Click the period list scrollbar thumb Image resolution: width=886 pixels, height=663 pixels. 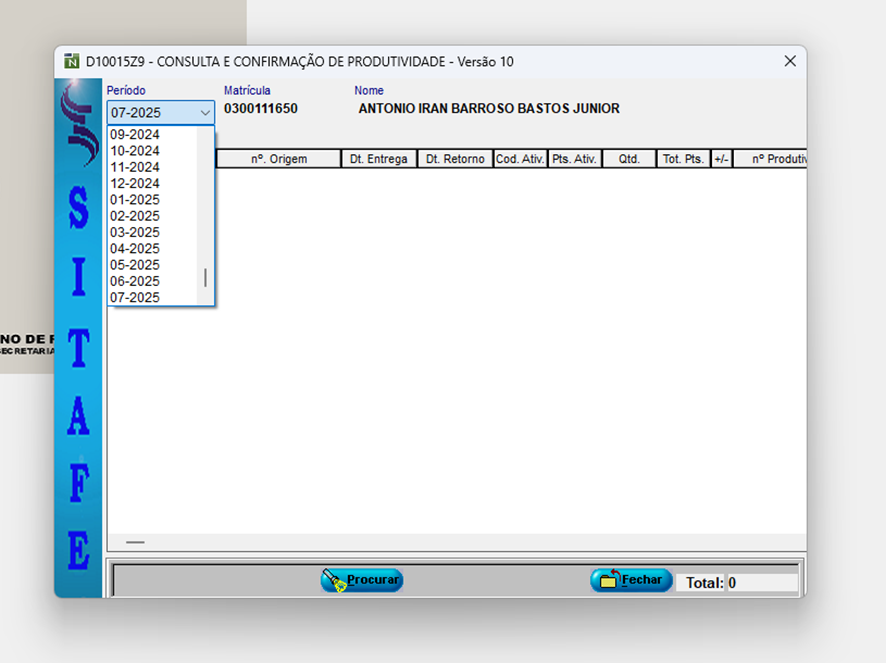coord(206,277)
